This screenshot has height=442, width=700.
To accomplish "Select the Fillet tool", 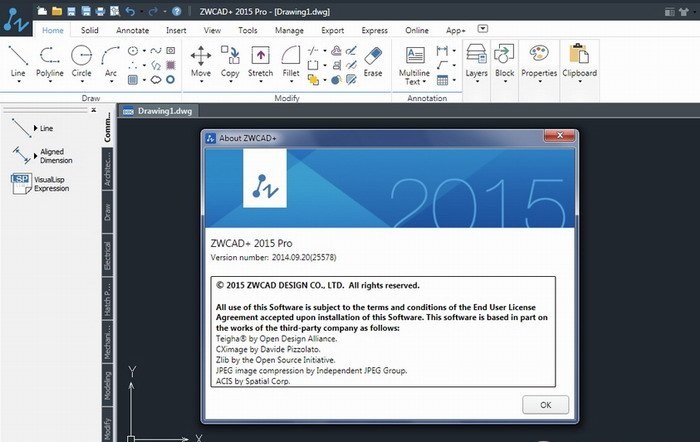I will [290, 59].
